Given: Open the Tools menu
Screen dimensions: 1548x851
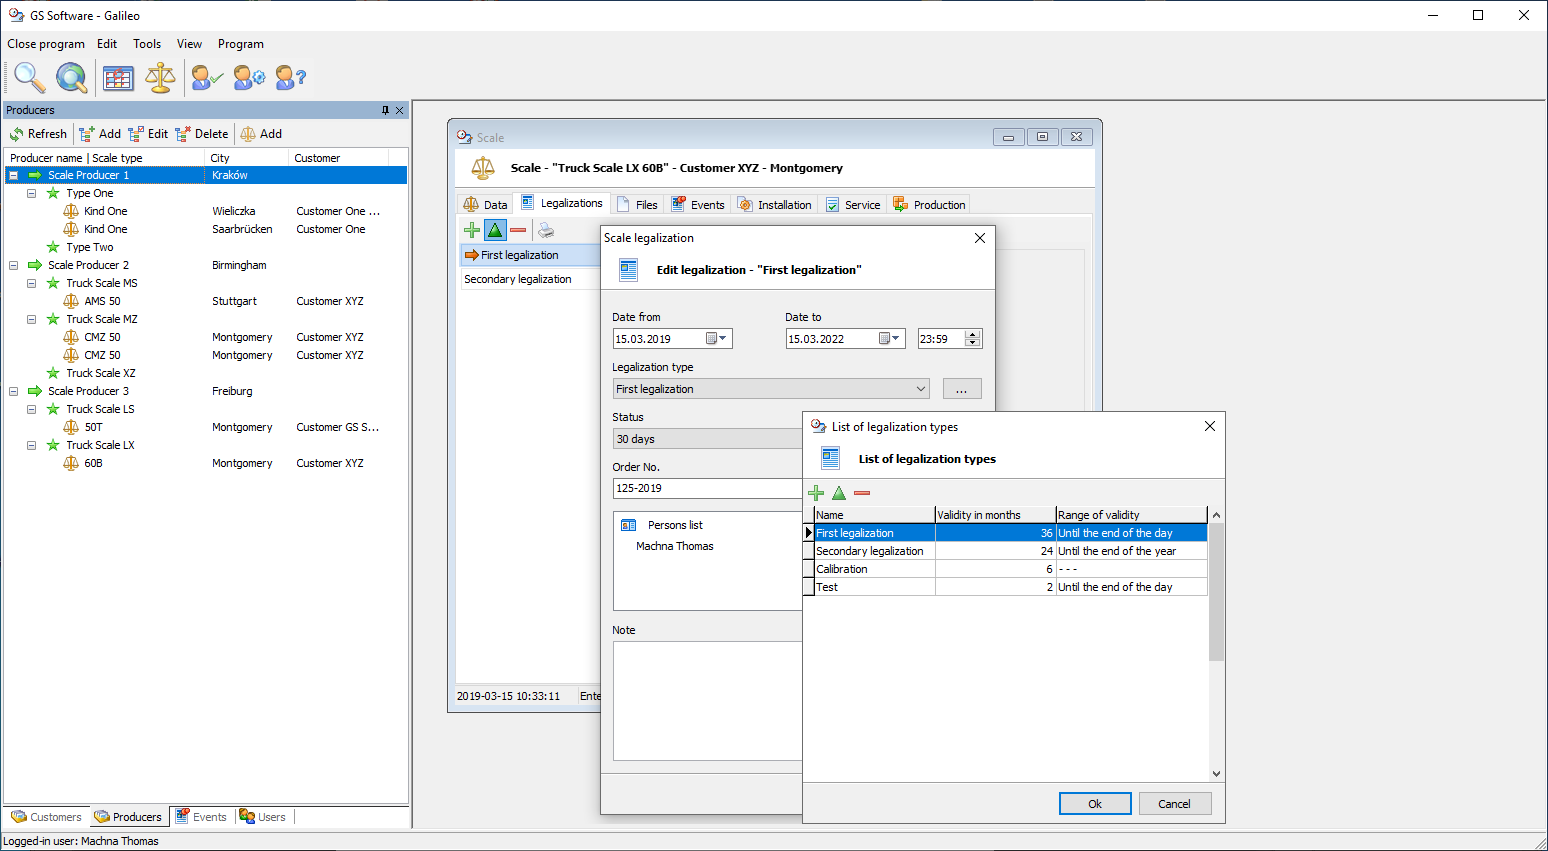Looking at the screenshot, I should pos(146,44).
